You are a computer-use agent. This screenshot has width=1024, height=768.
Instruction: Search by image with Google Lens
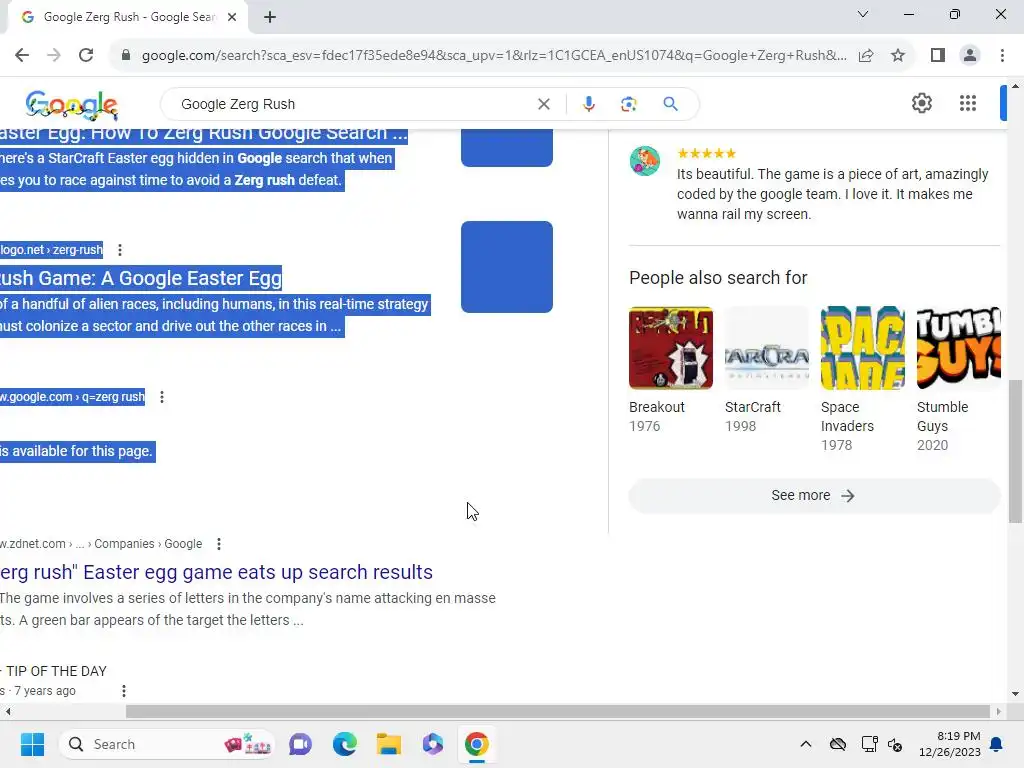tap(628, 104)
